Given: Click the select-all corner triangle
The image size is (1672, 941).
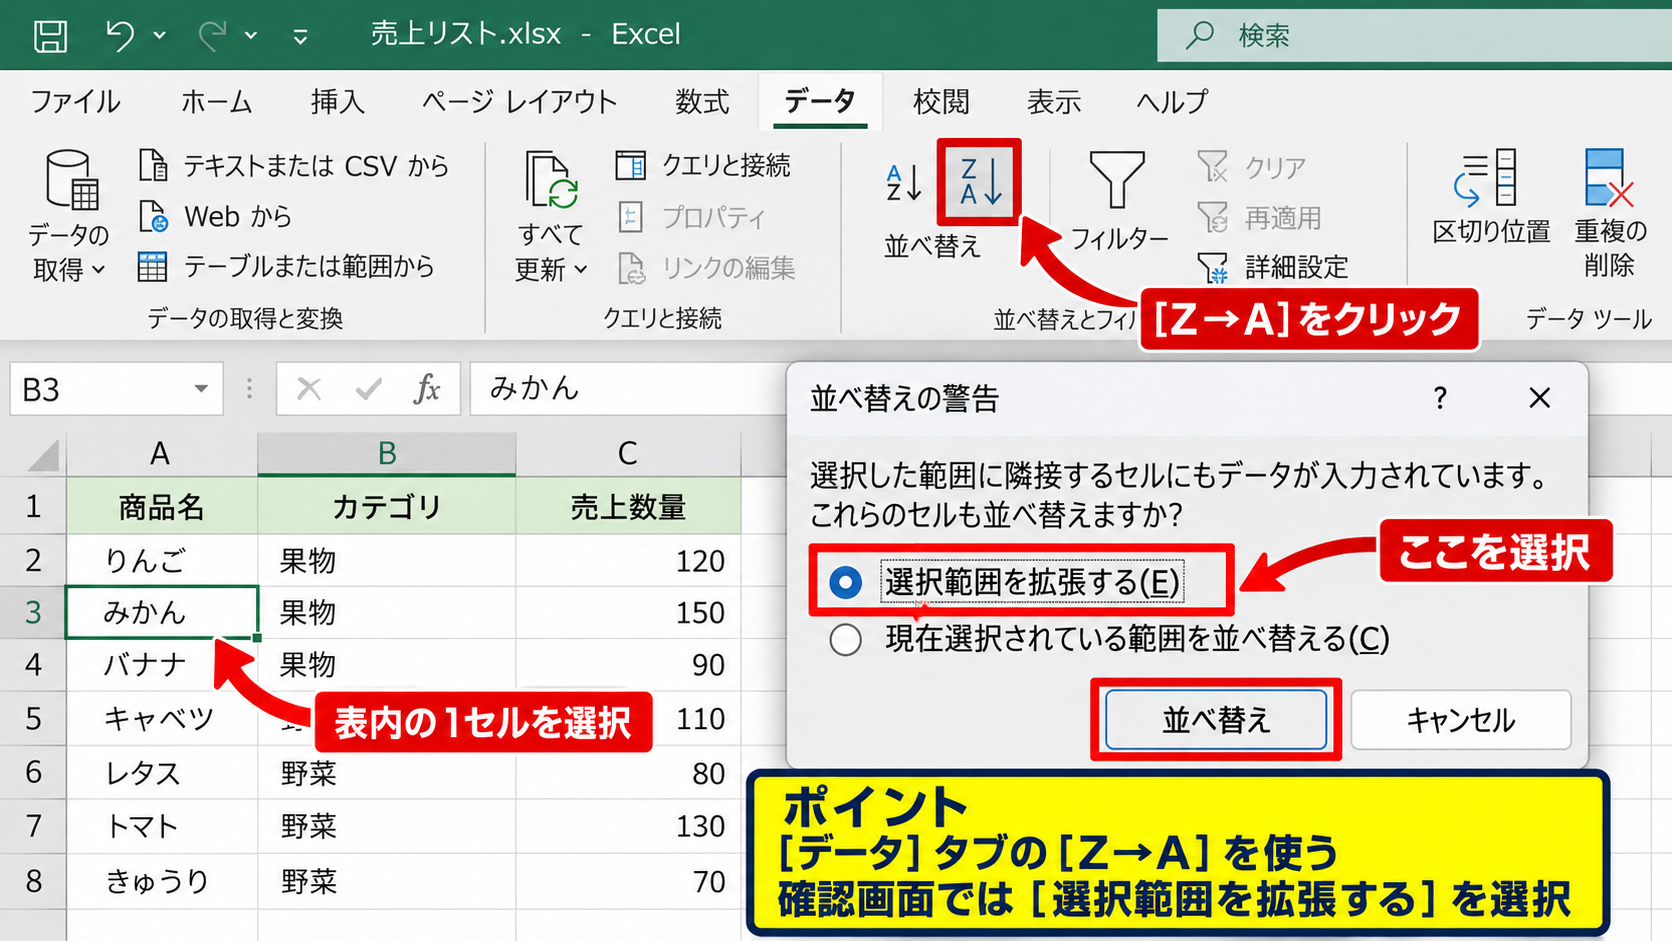Looking at the screenshot, I should [42, 456].
